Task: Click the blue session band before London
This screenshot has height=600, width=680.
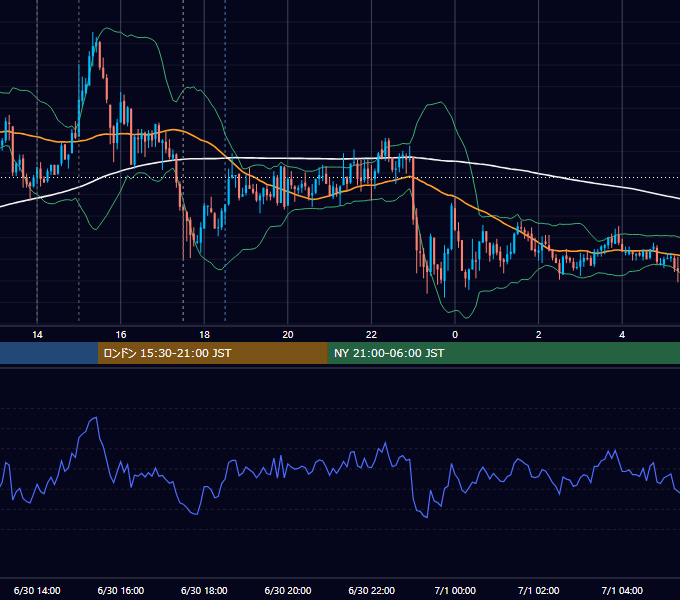Action: (49, 353)
